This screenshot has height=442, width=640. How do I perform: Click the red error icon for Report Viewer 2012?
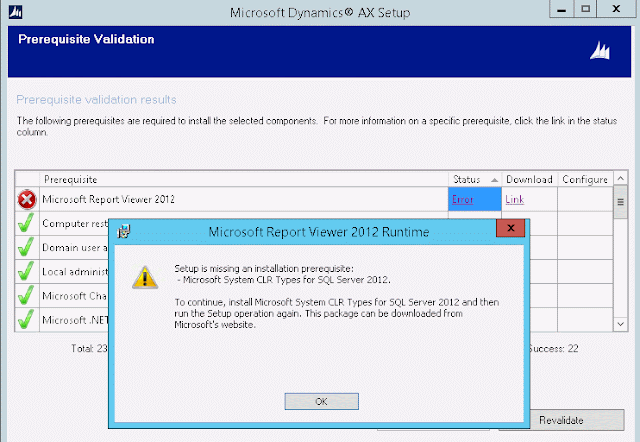coord(27,200)
